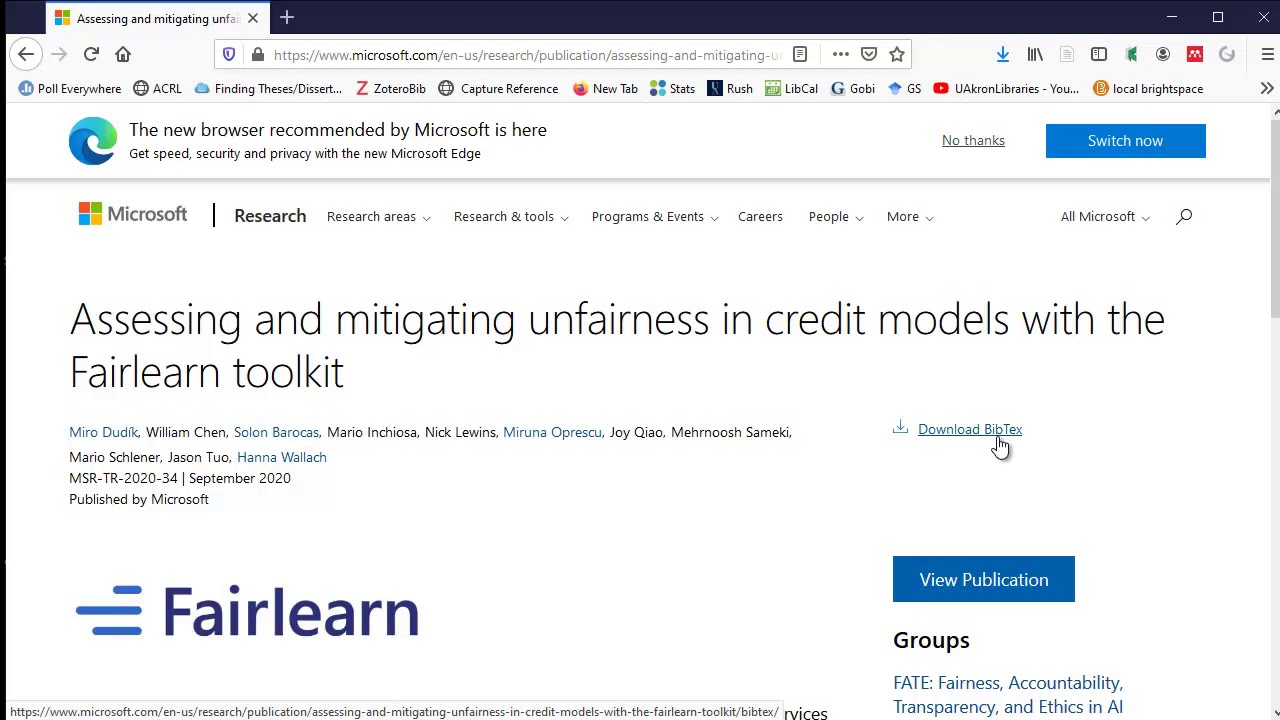The height and width of the screenshot is (720, 1280).
Task: Open a new tab with the plus
Action: click(x=287, y=17)
